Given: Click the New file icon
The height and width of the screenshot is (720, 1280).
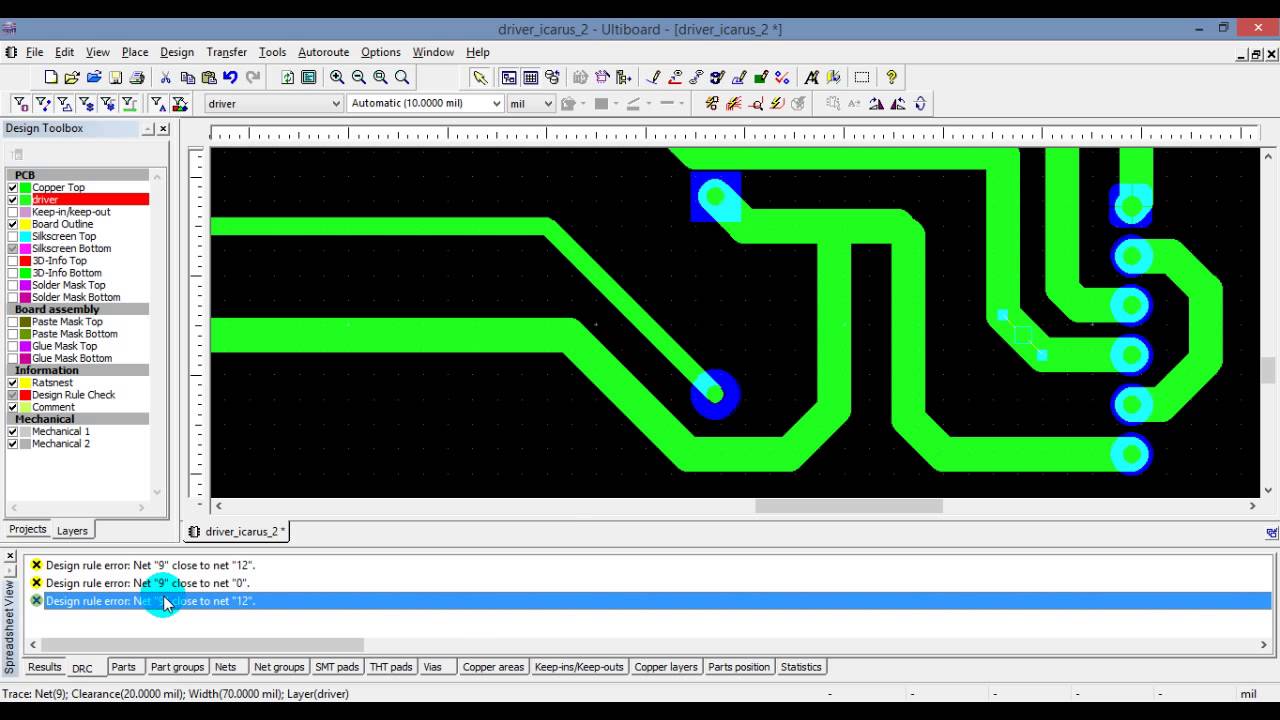Looking at the screenshot, I should pos(51,77).
